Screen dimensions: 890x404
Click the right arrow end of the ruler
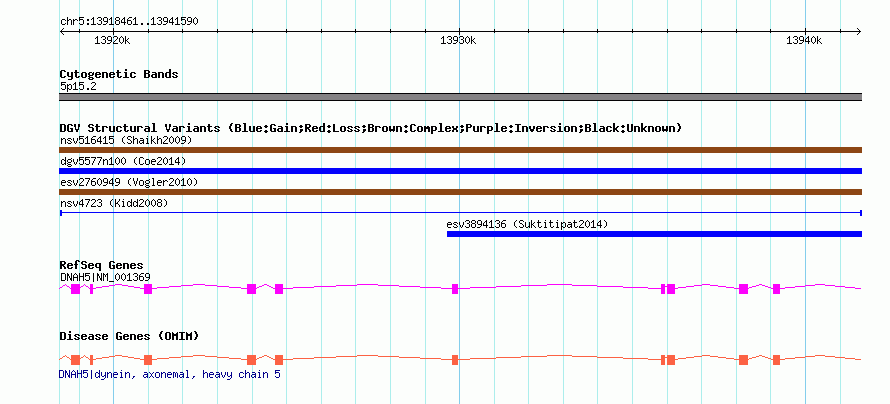859,32
